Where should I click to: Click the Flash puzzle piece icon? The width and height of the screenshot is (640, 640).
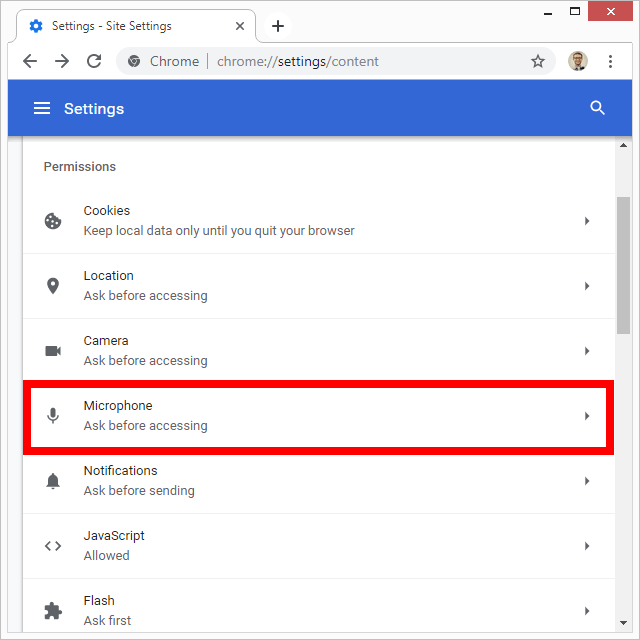coord(53,611)
